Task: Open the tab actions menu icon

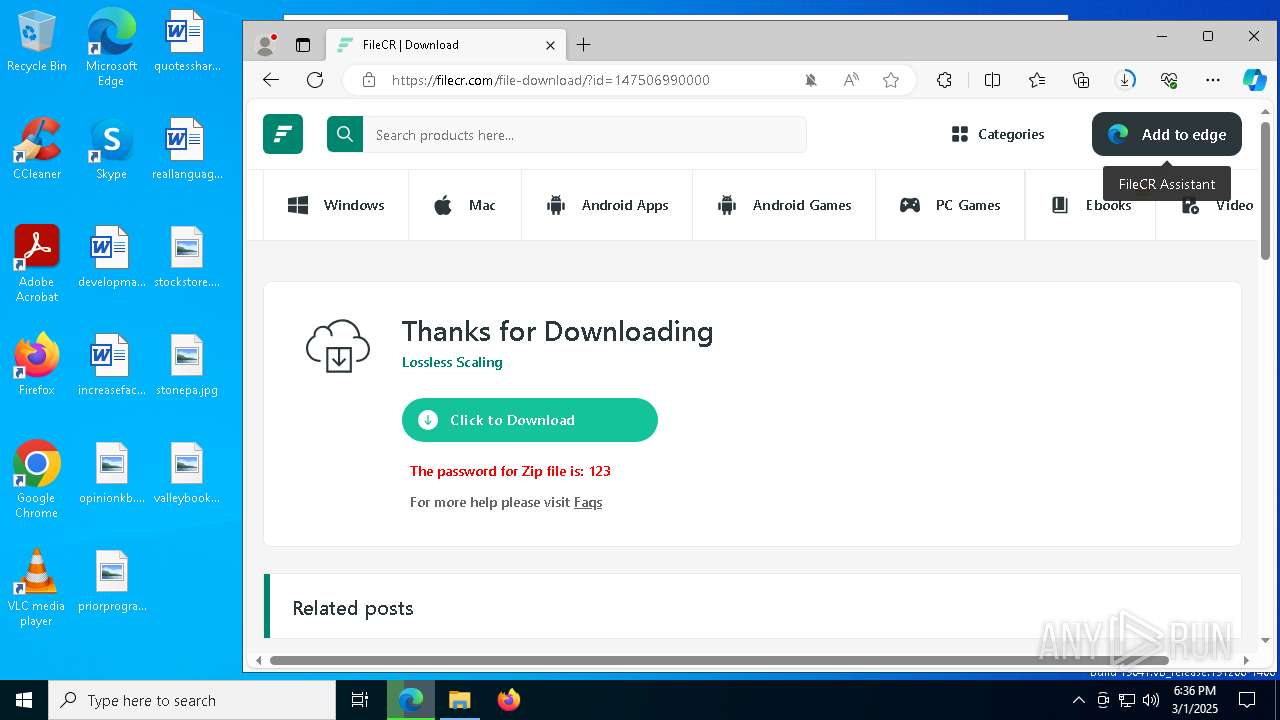Action: click(x=303, y=45)
